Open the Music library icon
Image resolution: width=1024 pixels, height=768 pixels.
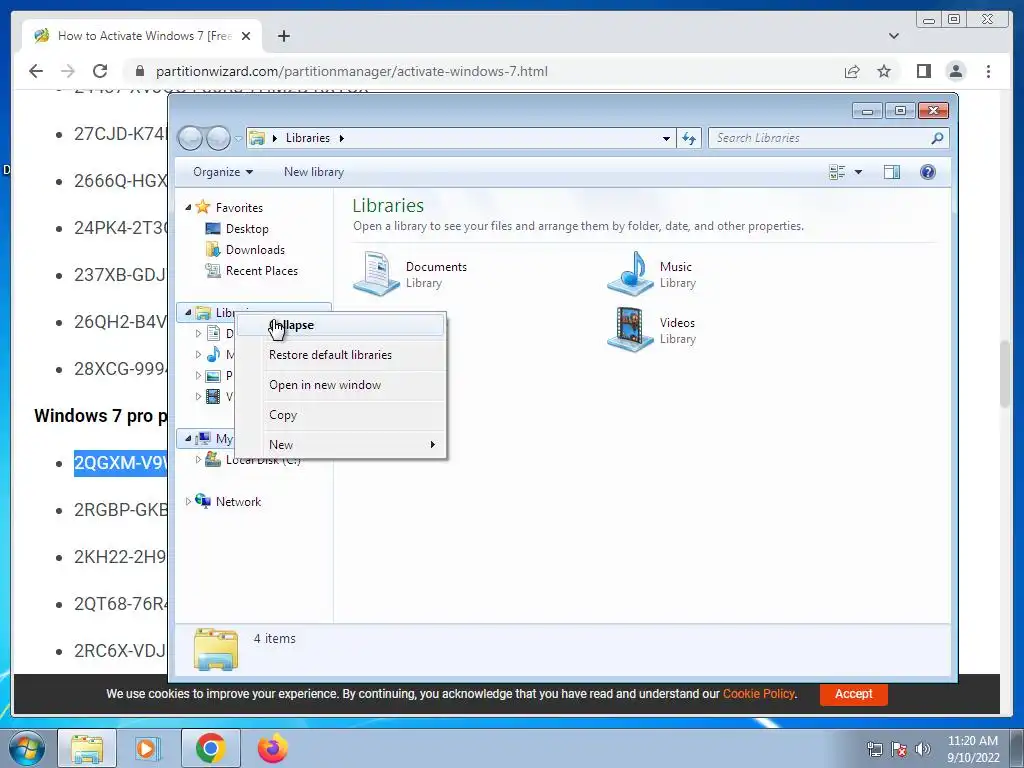(630, 274)
